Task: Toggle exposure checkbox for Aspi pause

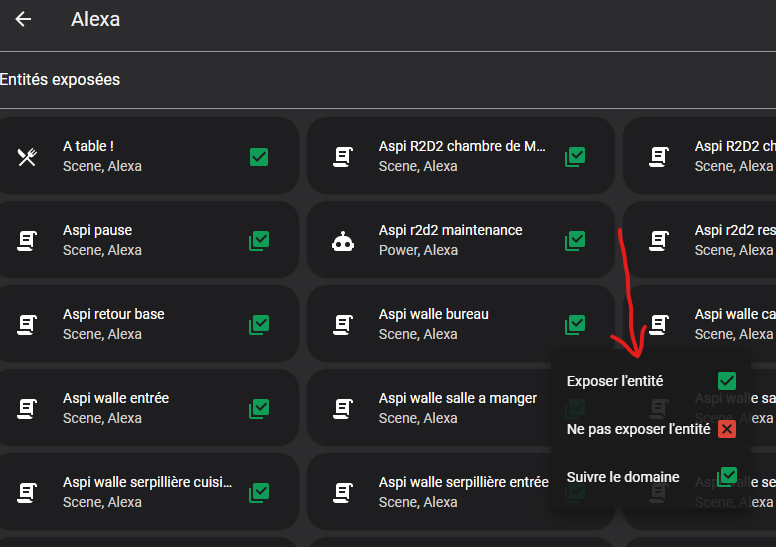Action: pos(259,241)
